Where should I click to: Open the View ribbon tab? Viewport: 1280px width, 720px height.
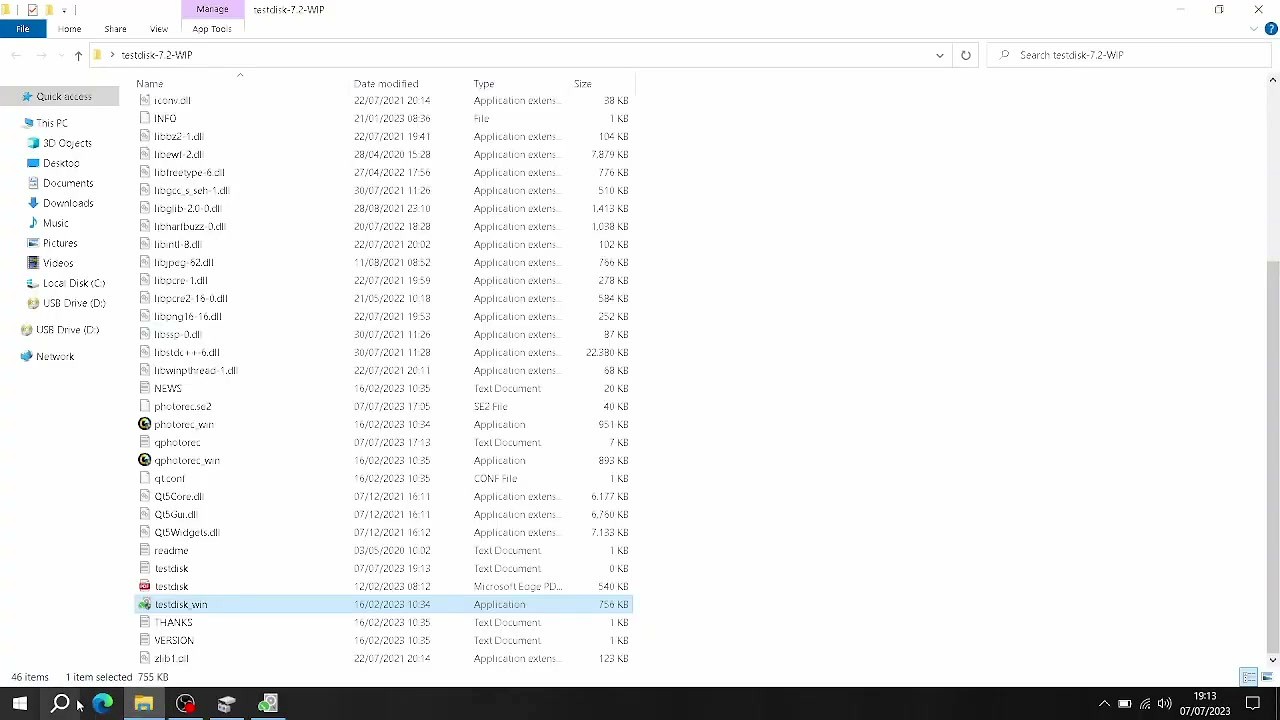tap(158, 29)
